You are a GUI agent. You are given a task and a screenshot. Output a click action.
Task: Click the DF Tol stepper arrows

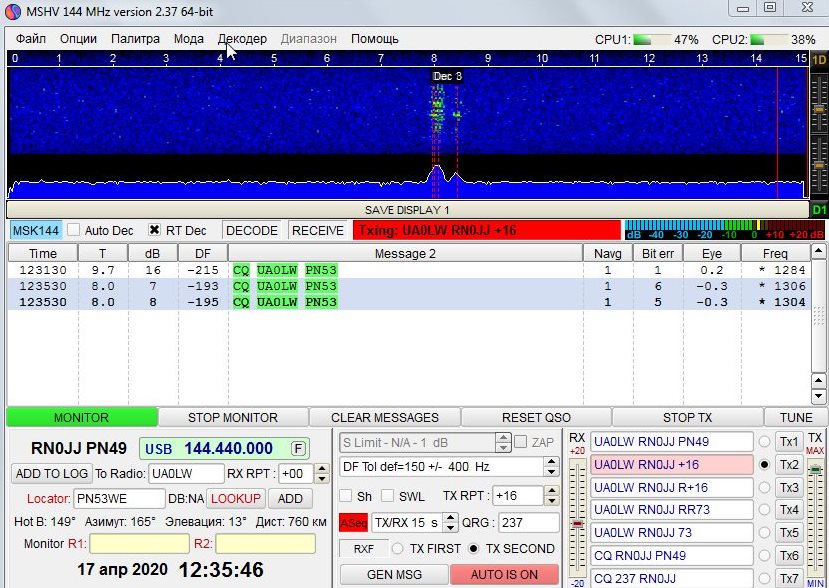[x=551, y=467]
